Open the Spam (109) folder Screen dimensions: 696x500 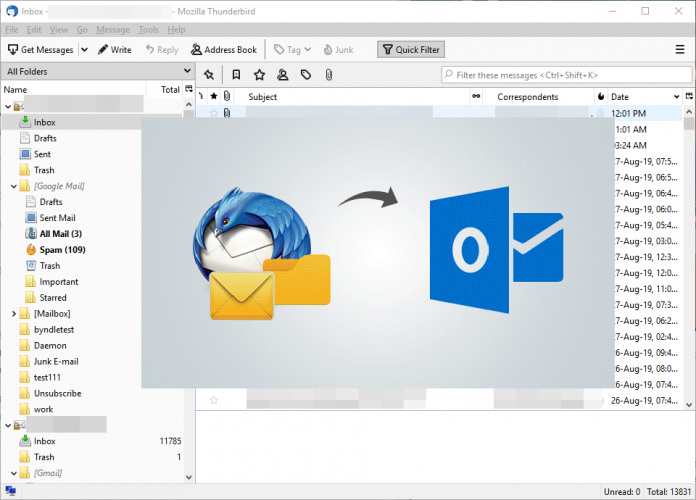pos(62,250)
